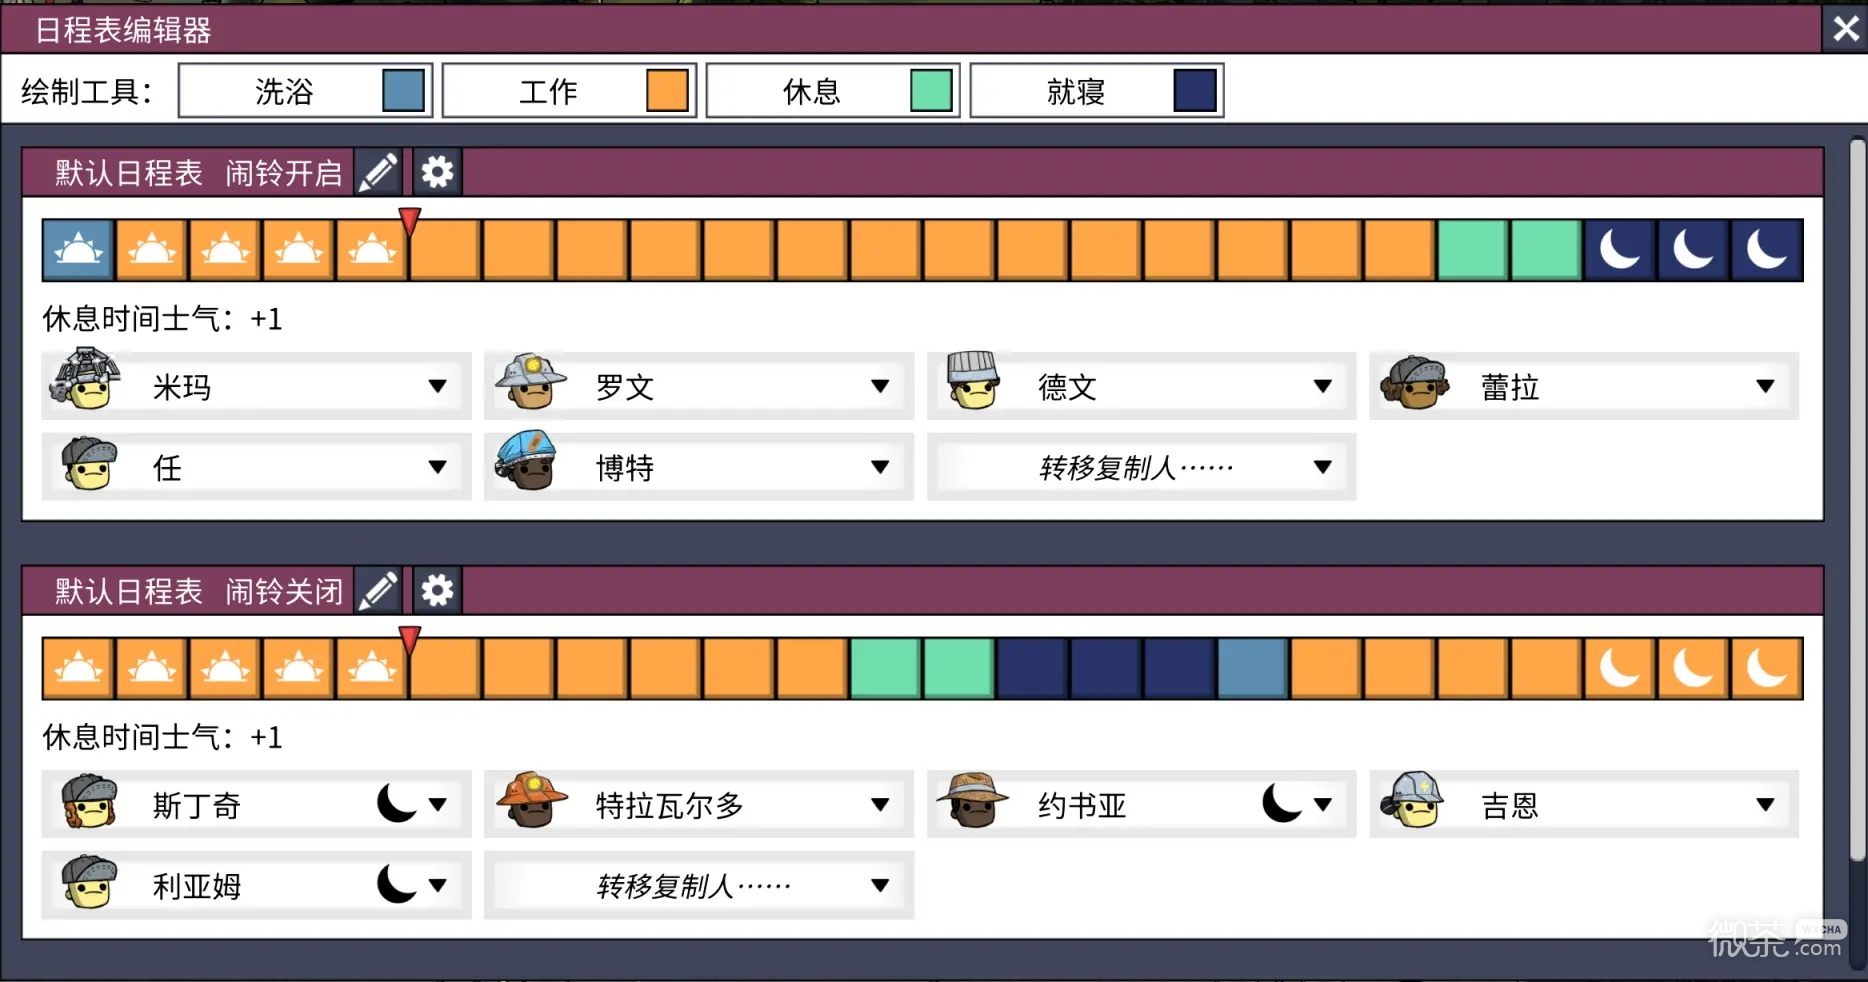Select the 工作 paint tool
1868x982 pixels.
pyautogui.click(x=569, y=91)
